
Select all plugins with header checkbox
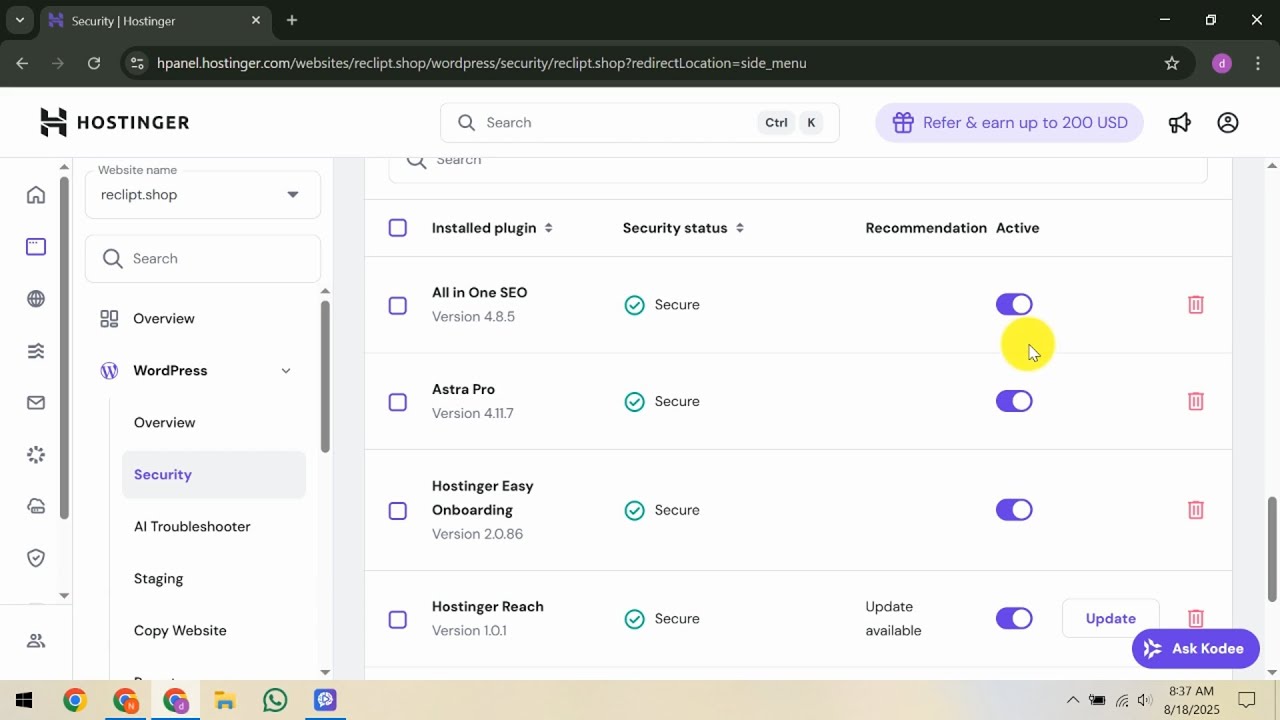pyautogui.click(x=398, y=228)
